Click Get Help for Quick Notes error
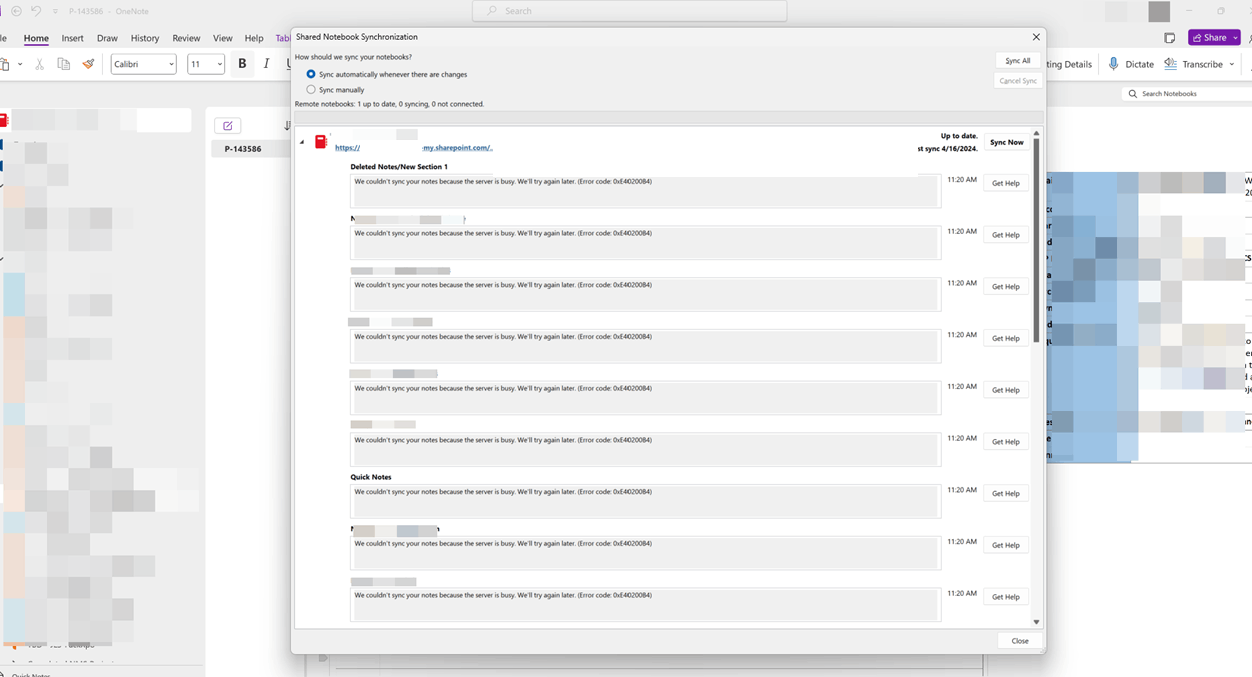 [1006, 493]
